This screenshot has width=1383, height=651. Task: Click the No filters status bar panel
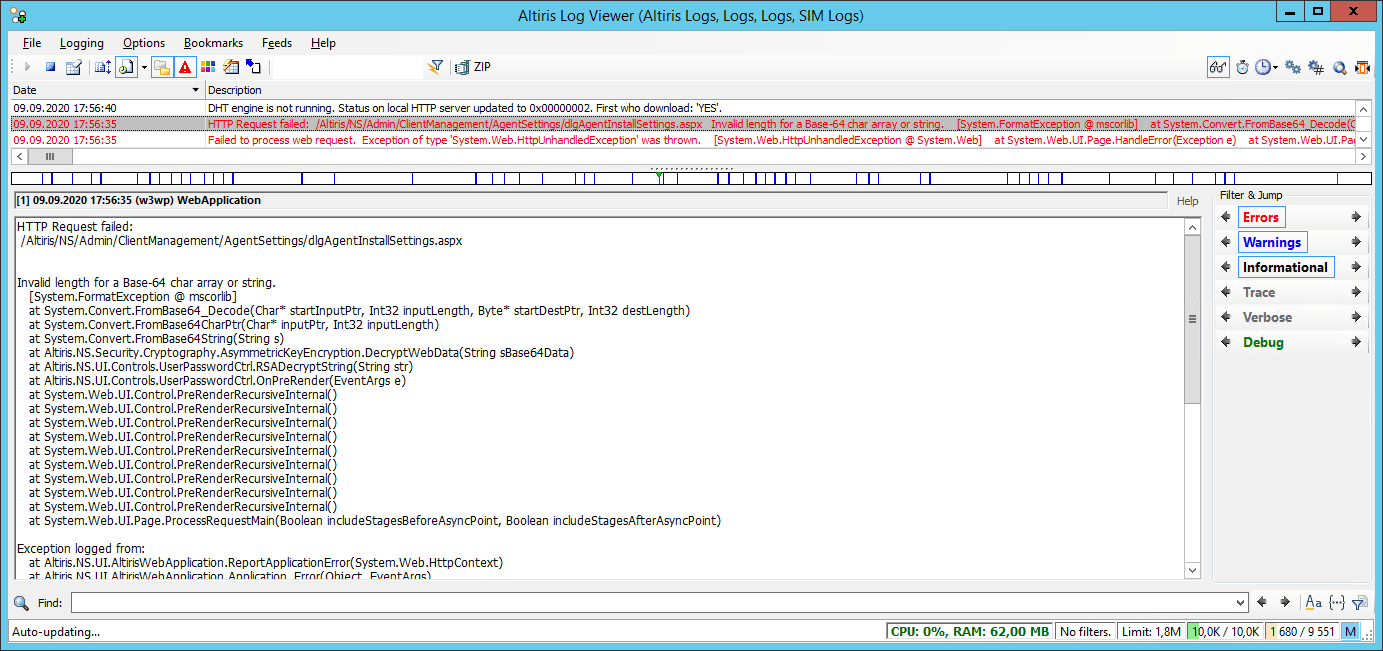pyautogui.click(x=1084, y=632)
